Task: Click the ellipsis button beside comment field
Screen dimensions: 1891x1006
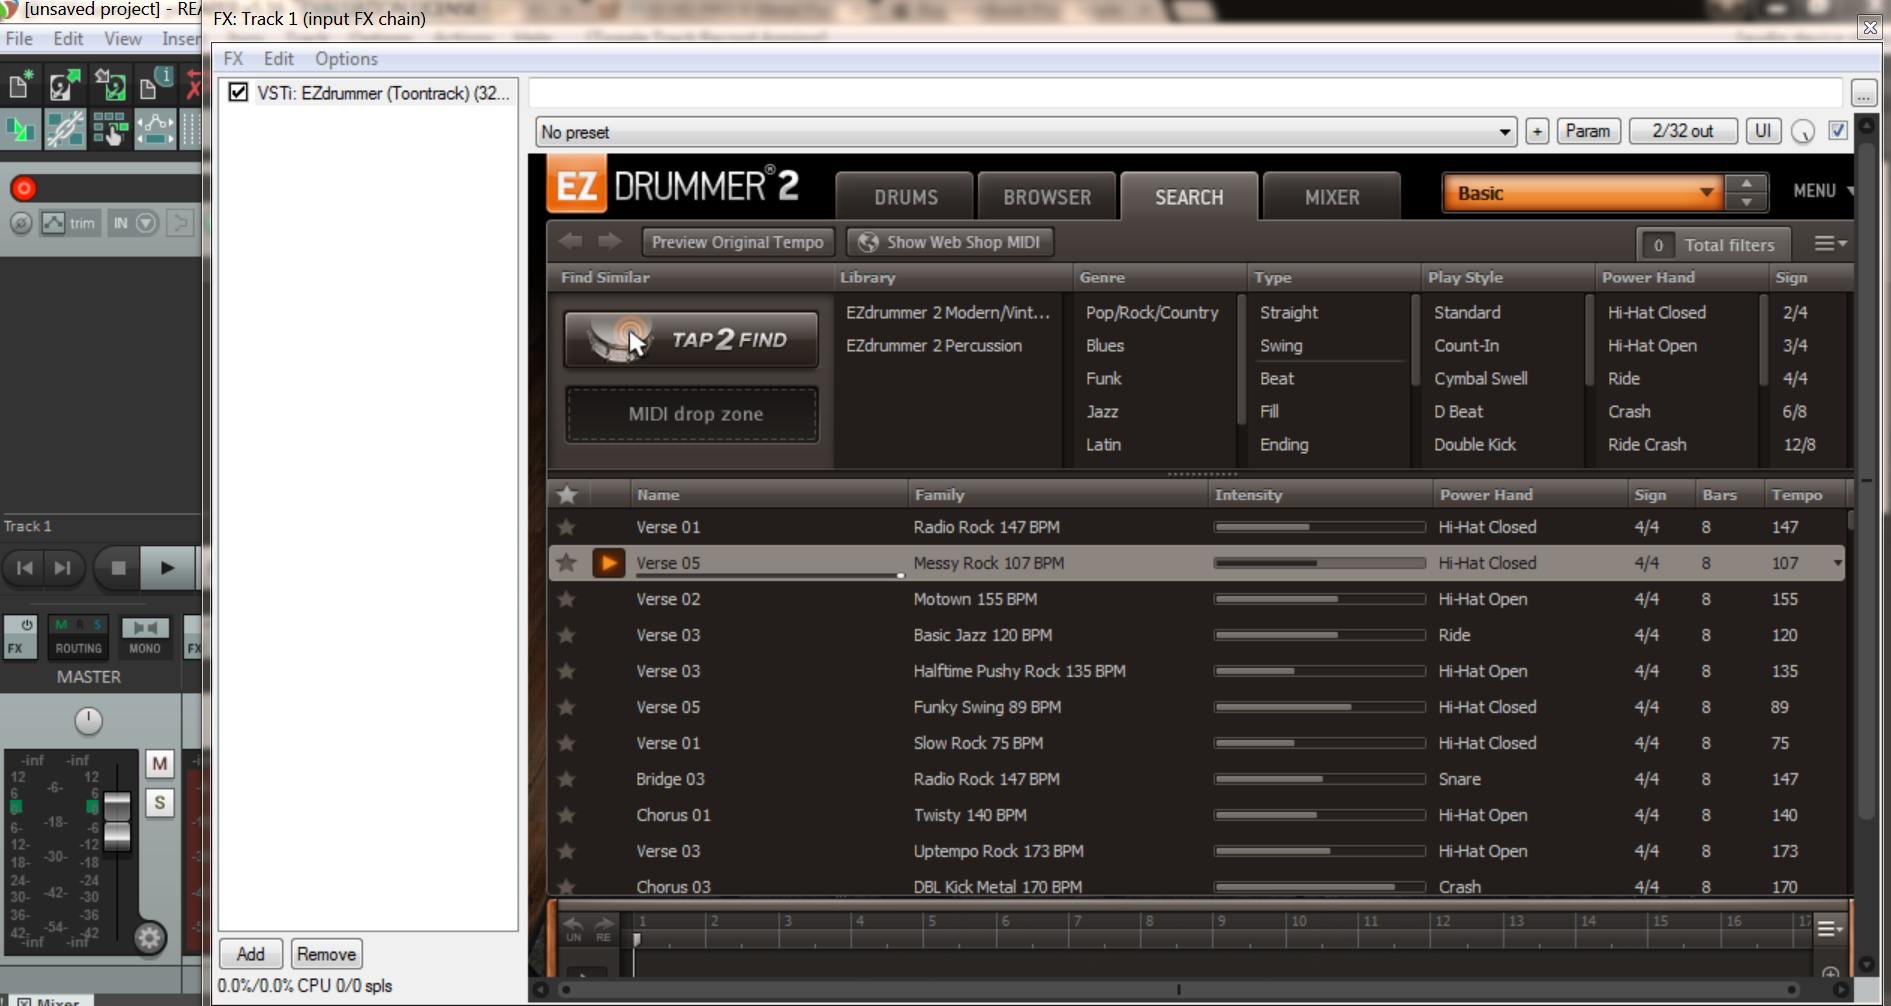Action: 1864,93
